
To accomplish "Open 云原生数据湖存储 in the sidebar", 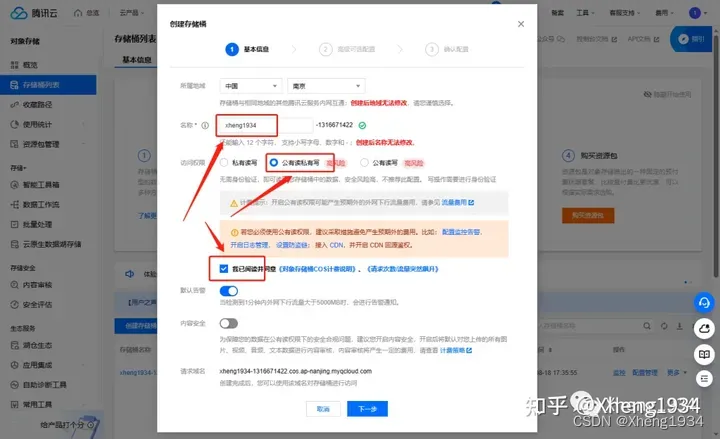I will (52, 244).
